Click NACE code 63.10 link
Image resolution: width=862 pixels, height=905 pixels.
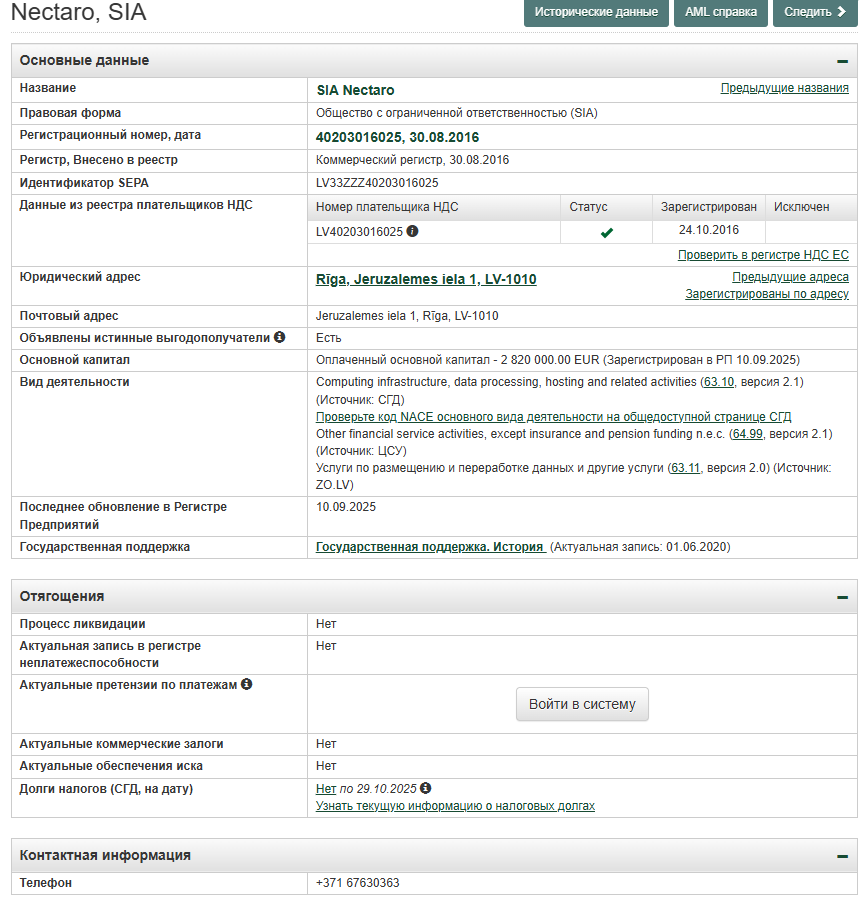719,382
